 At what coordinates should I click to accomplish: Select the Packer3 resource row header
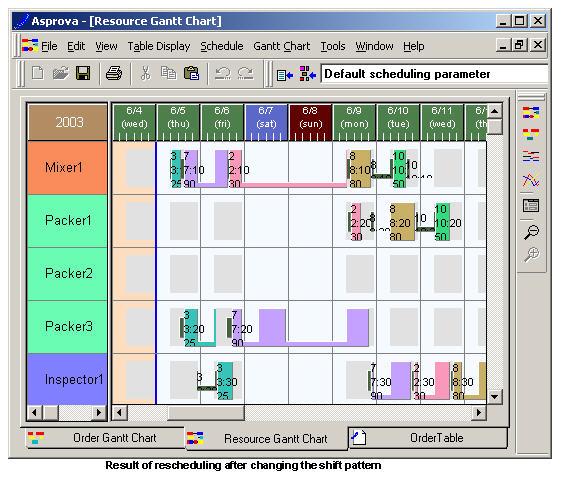pos(67,326)
